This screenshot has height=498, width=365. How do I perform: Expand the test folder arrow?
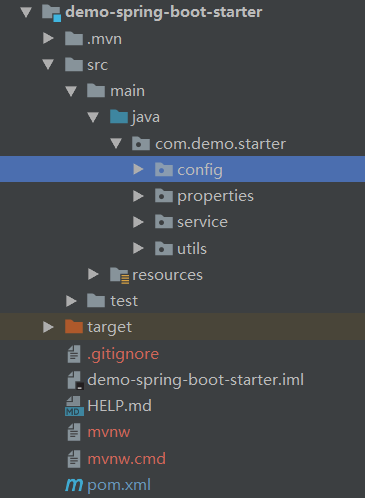pyautogui.click(x=71, y=301)
